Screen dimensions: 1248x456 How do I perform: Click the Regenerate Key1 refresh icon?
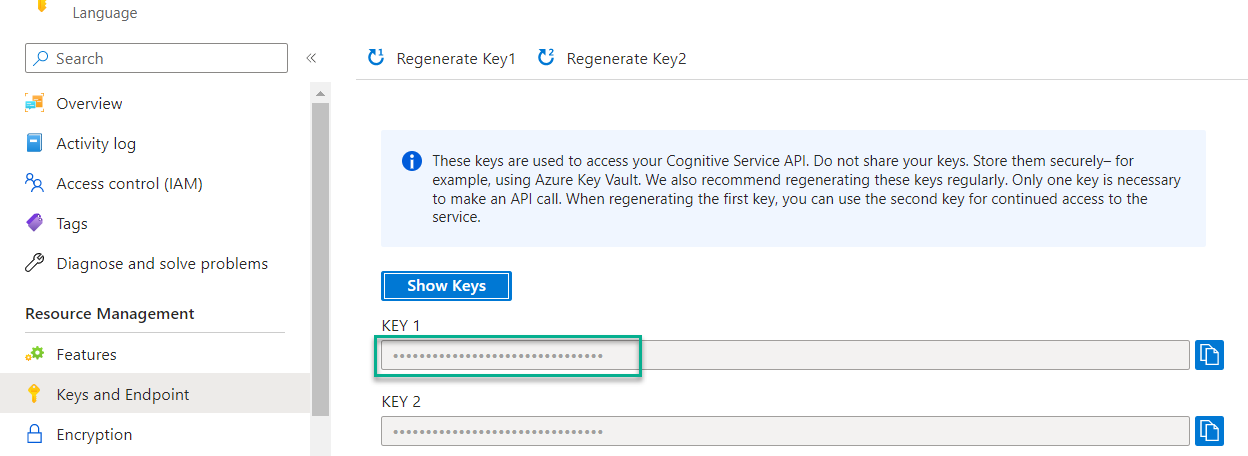tap(376, 58)
